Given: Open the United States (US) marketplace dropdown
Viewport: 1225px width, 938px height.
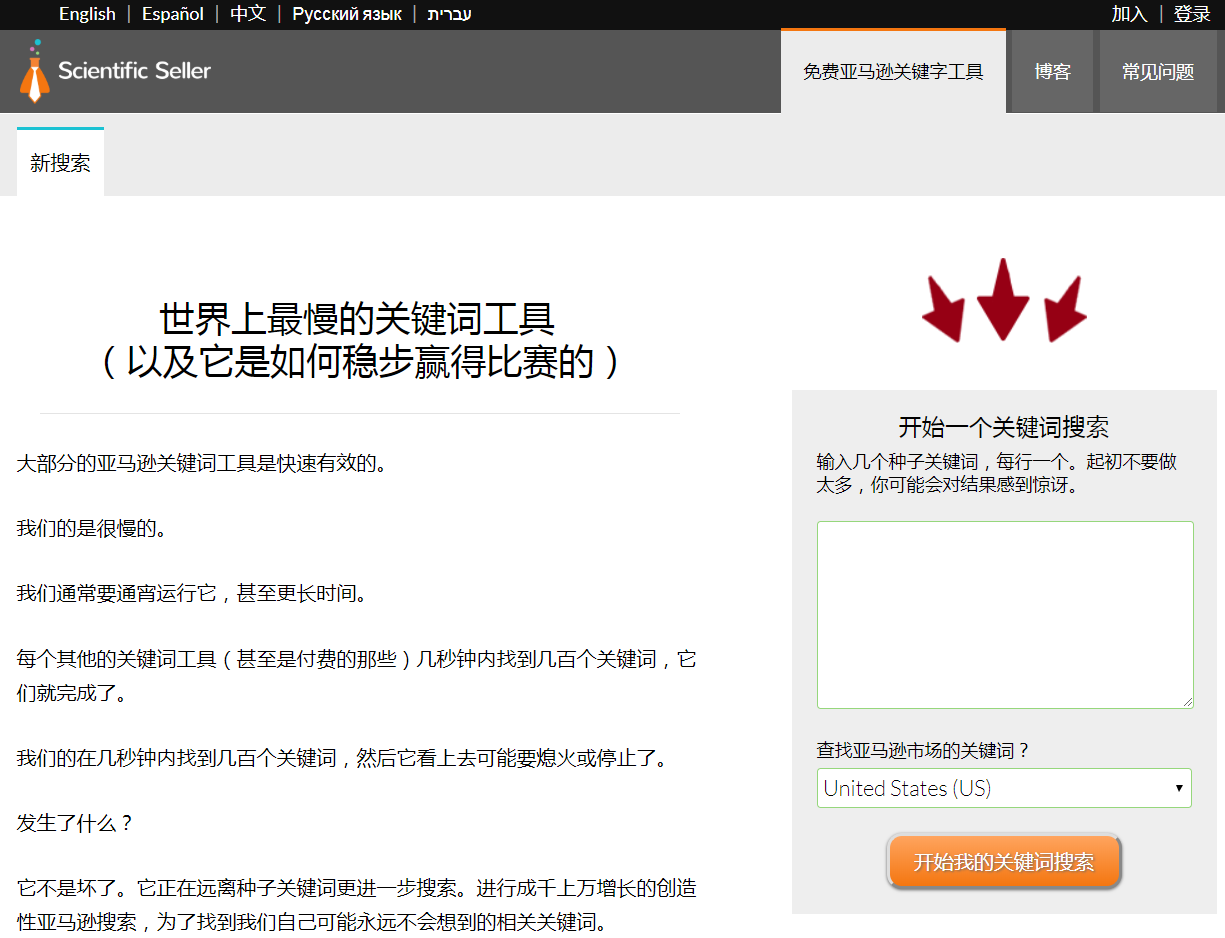Looking at the screenshot, I should point(1004,788).
